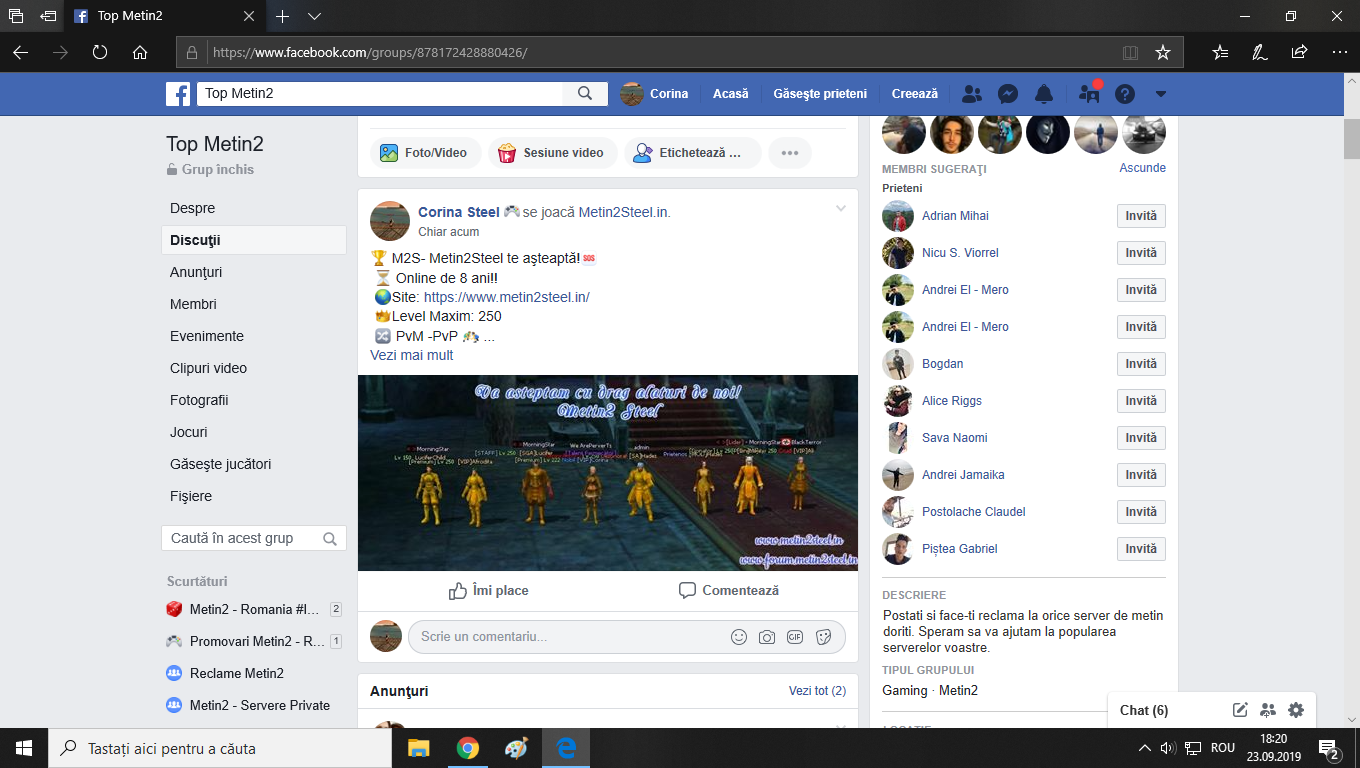Open the Metin2 Steel post image
This screenshot has height=768, width=1360.
608,473
